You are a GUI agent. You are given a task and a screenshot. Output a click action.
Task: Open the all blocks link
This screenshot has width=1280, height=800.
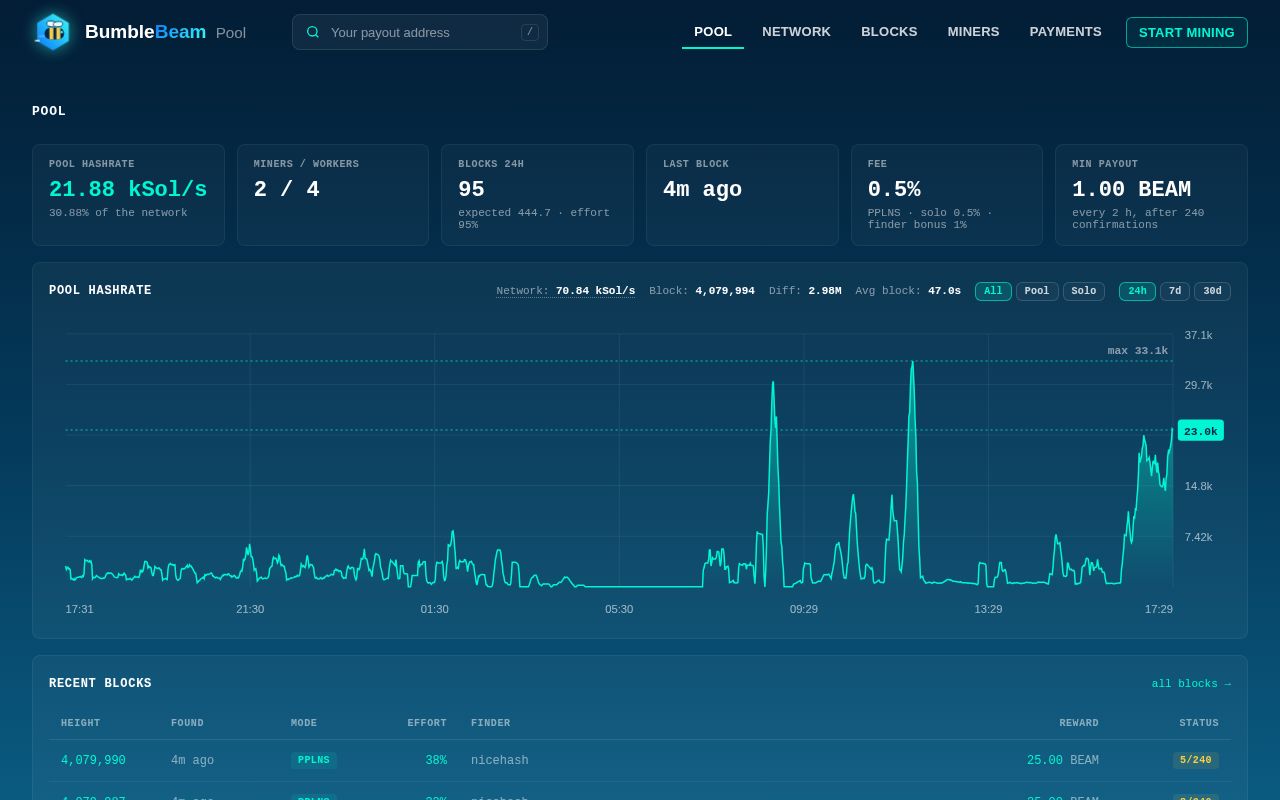pyautogui.click(x=1191, y=684)
